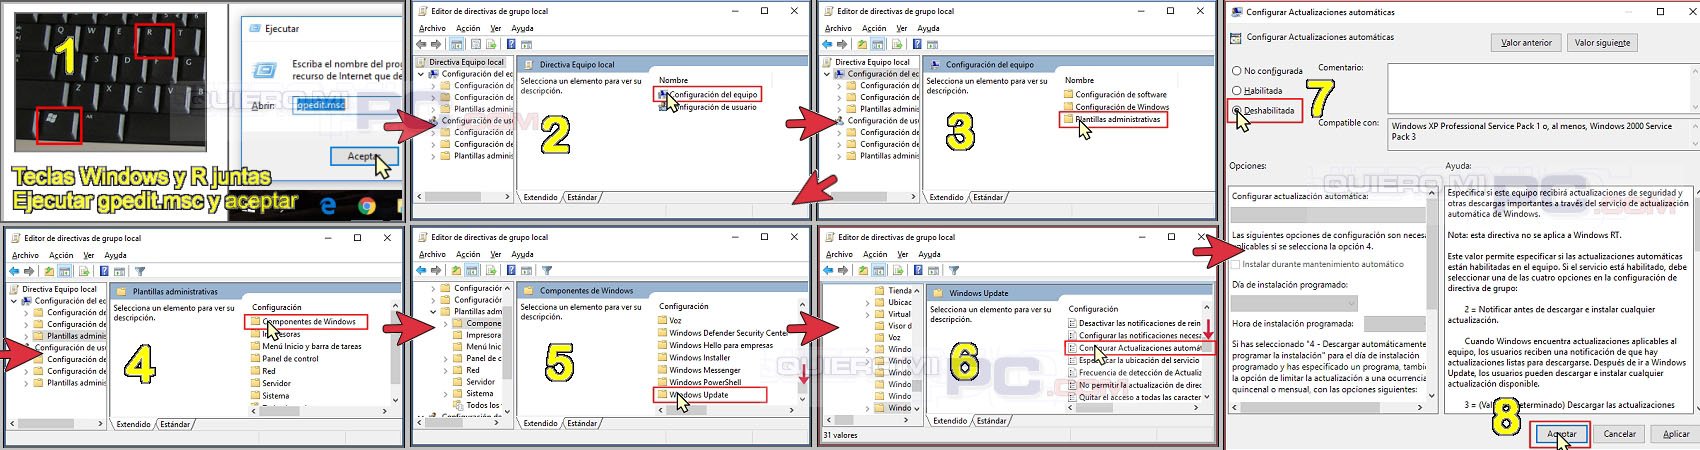Expand Sistema node in step 5 tree
Viewport: 1700px width, 450px height.
coord(447,393)
